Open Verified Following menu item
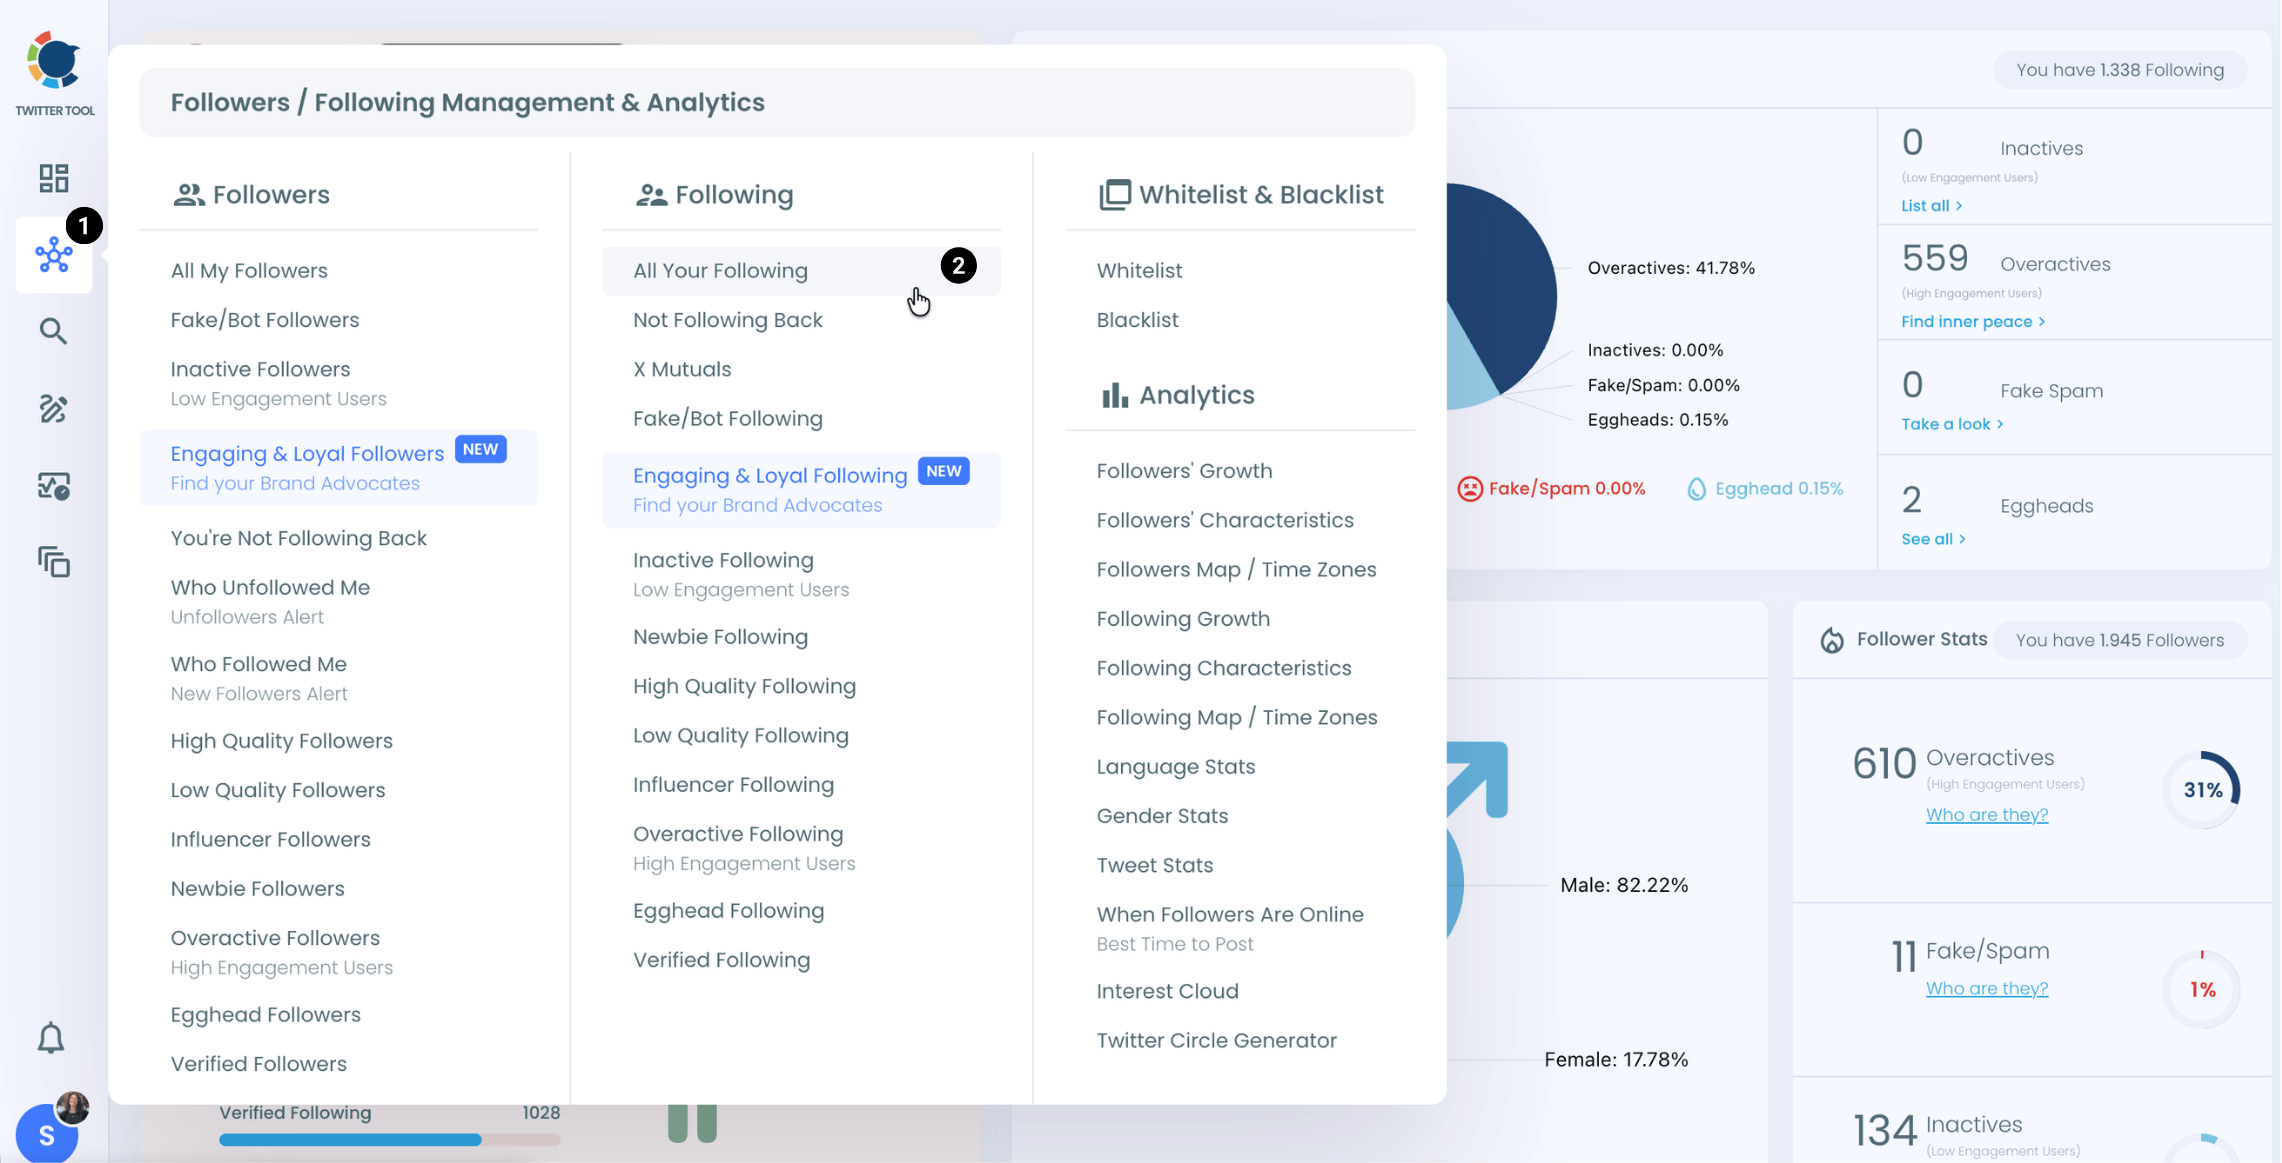Screen dimensions: 2282x1163 point(721,960)
